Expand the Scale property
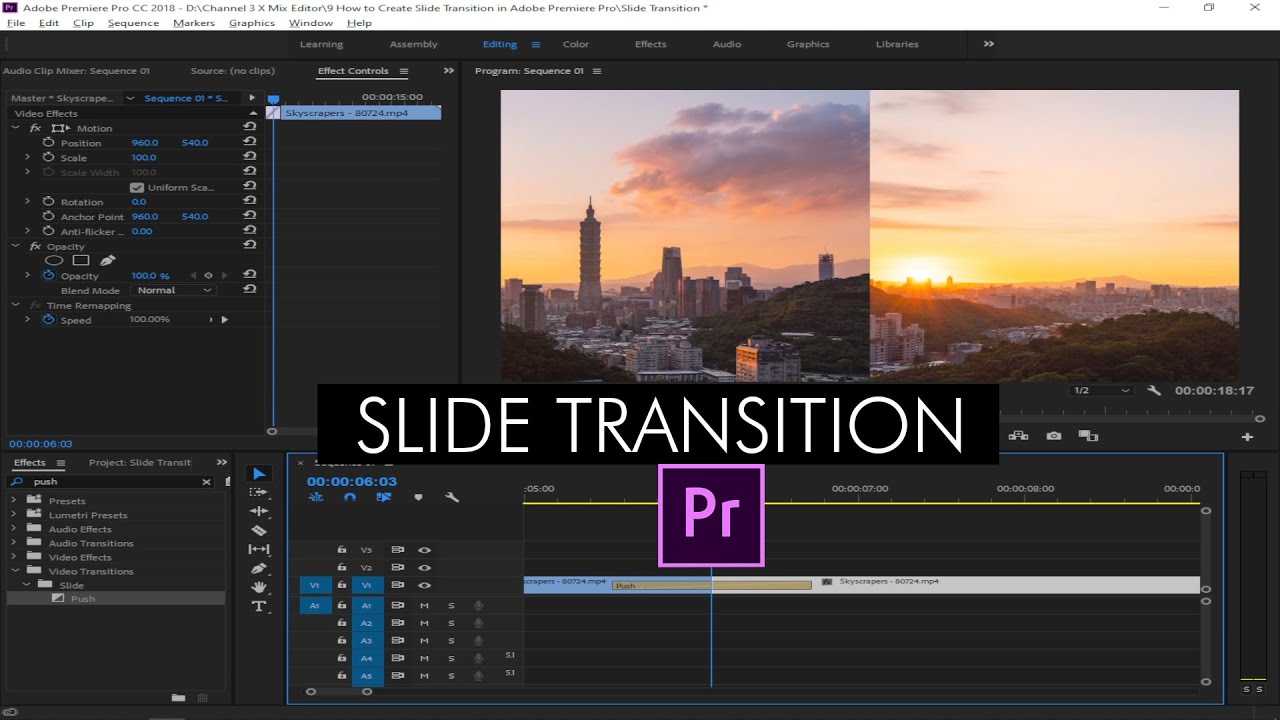This screenshot has width=1280, height=720. click(x=28, y=157)
